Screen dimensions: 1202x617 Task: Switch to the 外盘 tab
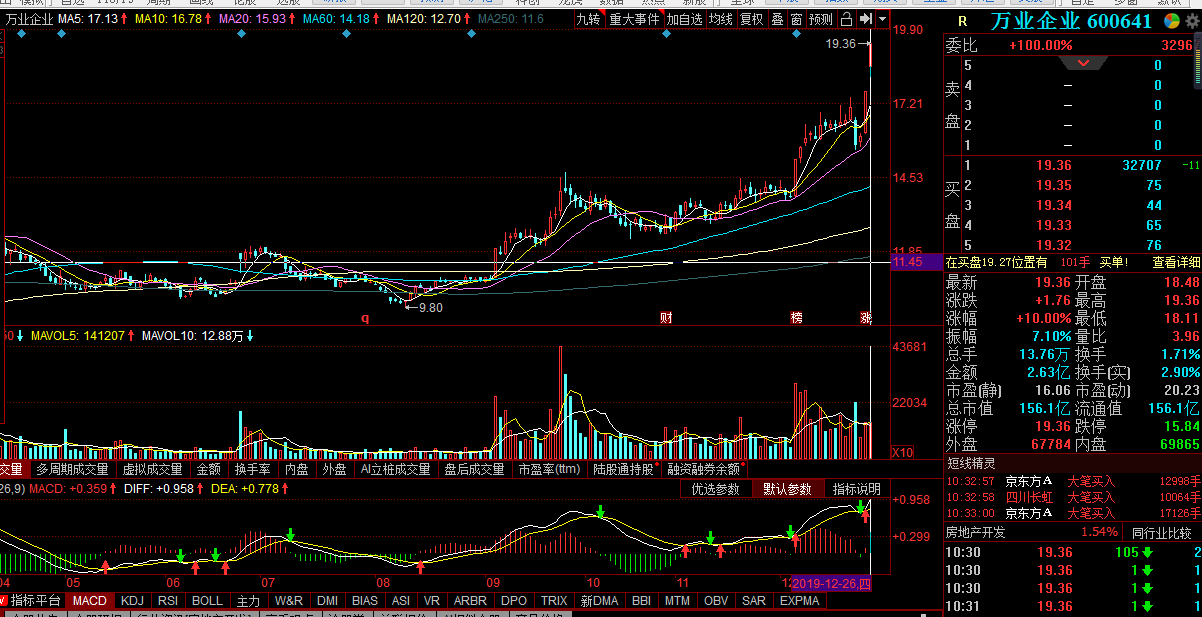coord(334,469)
